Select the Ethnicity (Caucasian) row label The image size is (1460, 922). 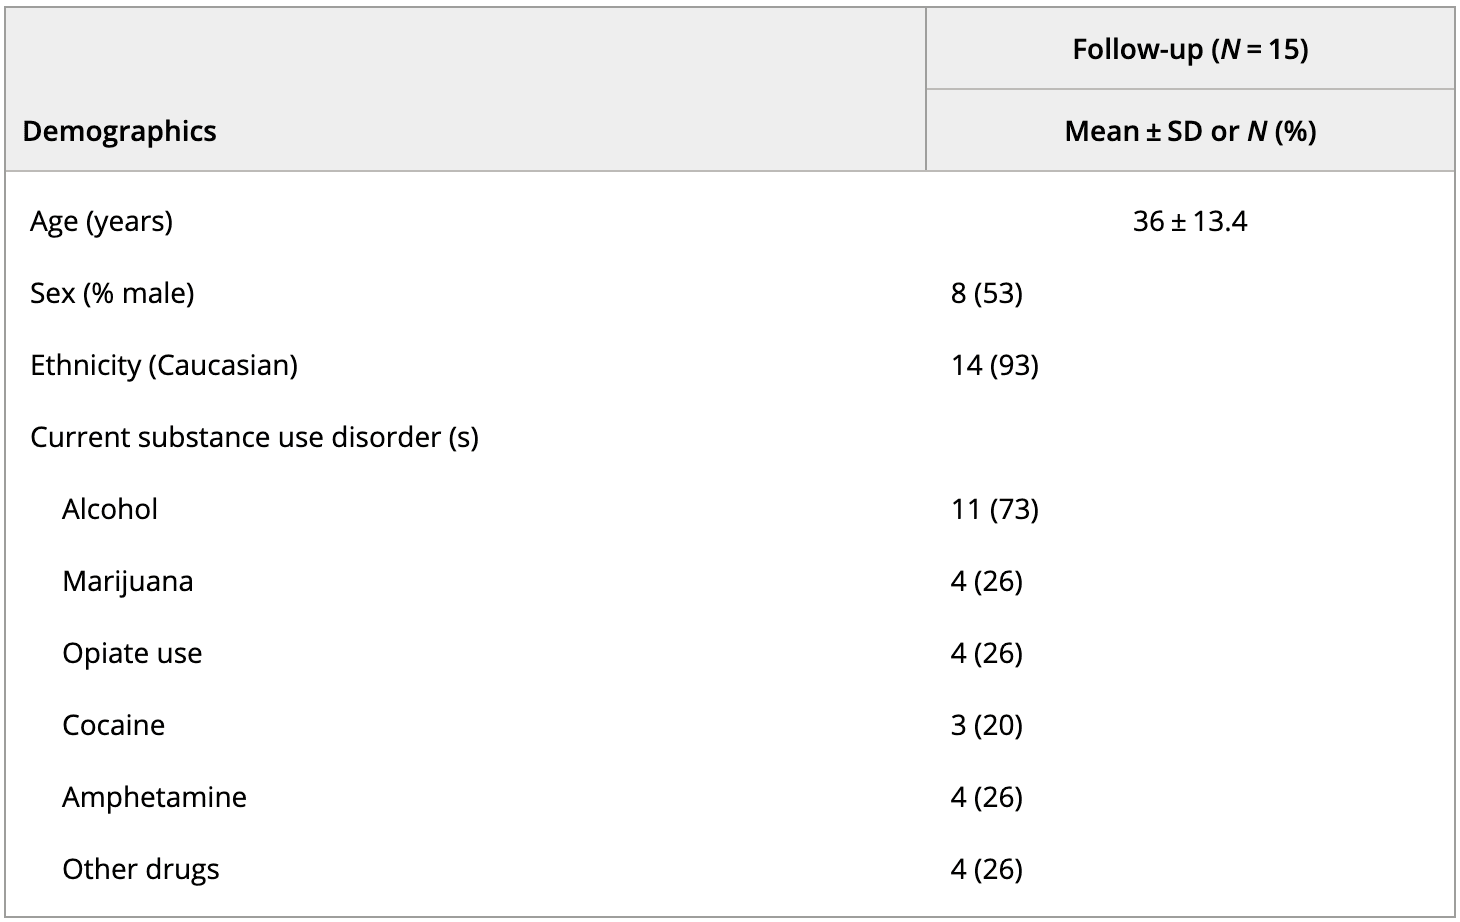pos(164,365)
